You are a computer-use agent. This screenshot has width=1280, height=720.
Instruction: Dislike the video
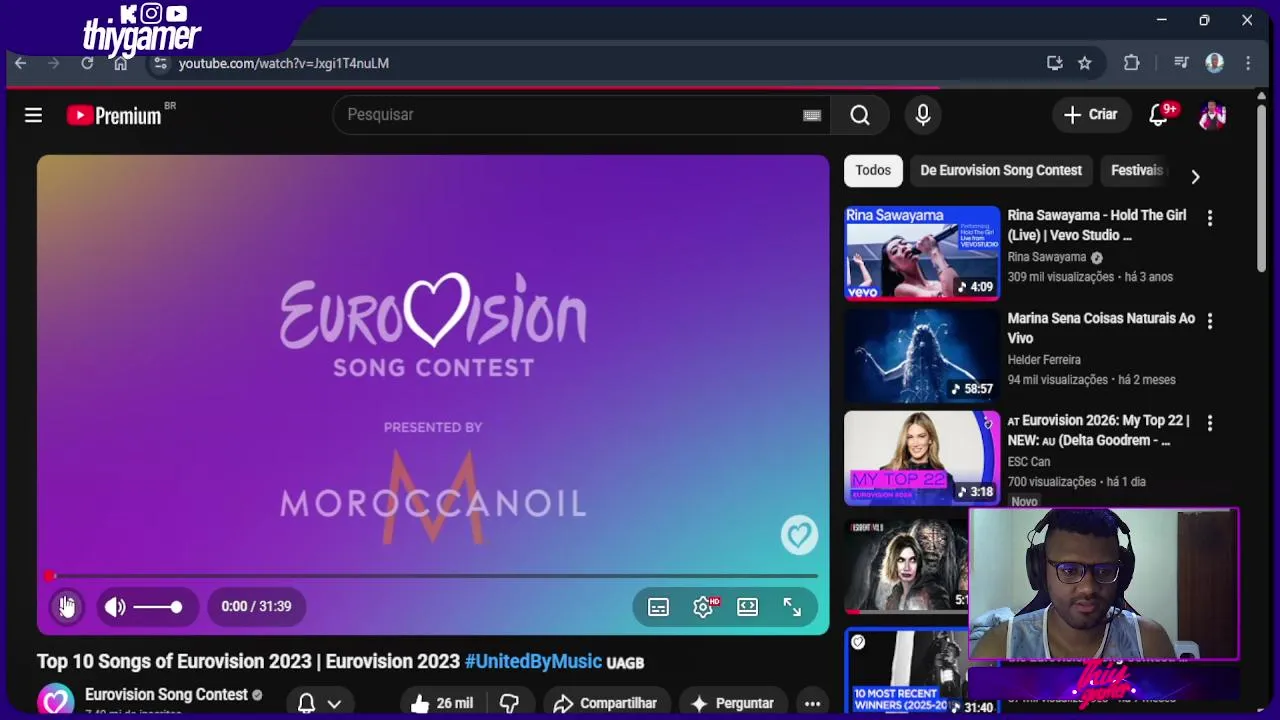click(x=509, y=704)
